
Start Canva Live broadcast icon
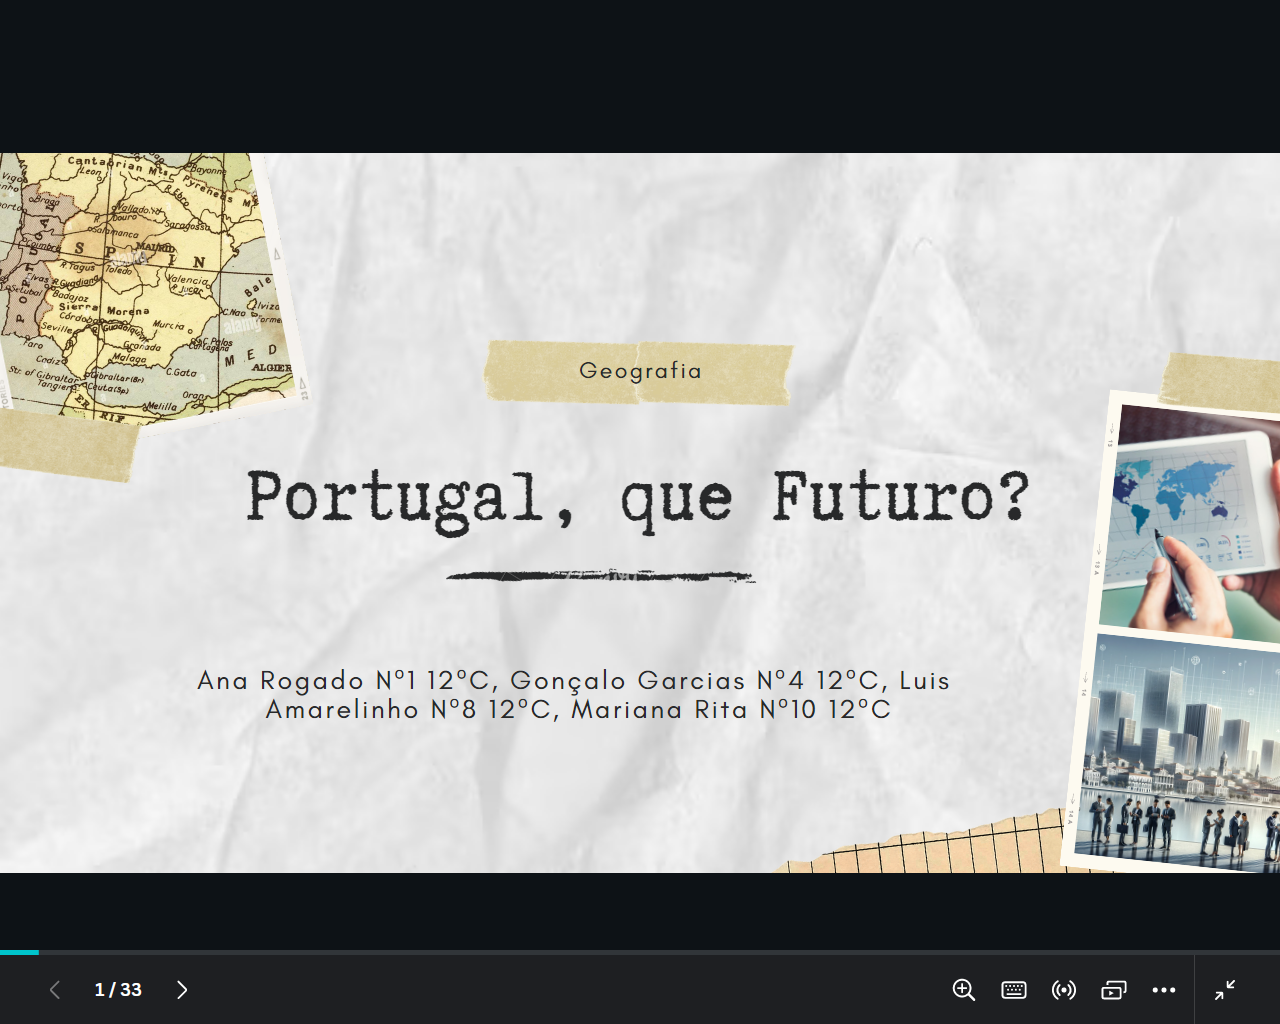(x=1064, y=990)
